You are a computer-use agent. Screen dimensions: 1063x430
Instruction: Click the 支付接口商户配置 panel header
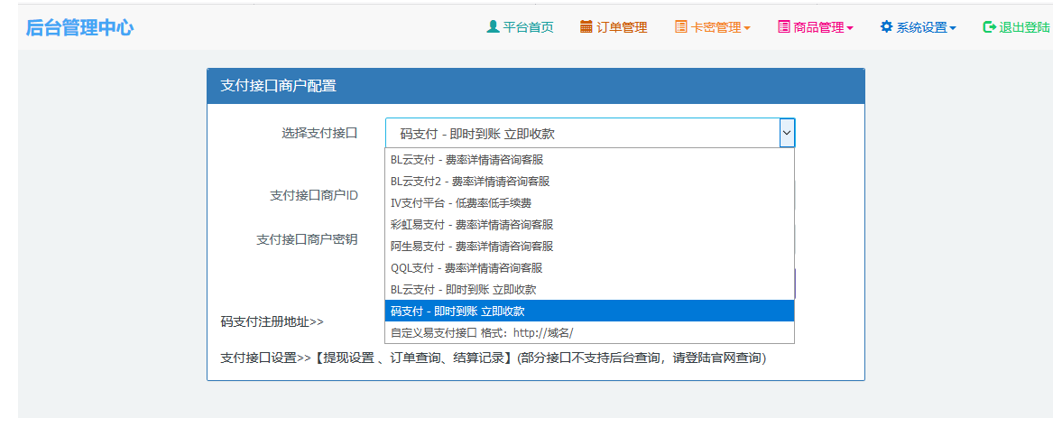tap(536, 86)
